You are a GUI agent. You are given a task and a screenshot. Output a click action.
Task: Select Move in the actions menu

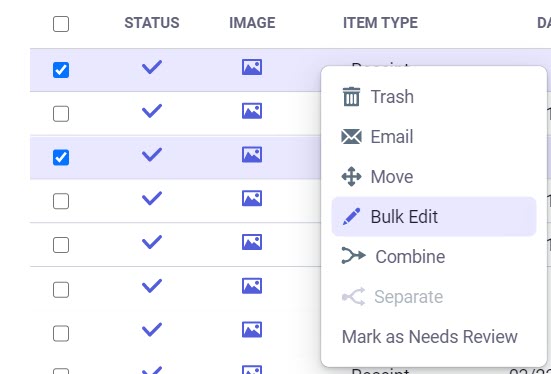click(392, 176)
